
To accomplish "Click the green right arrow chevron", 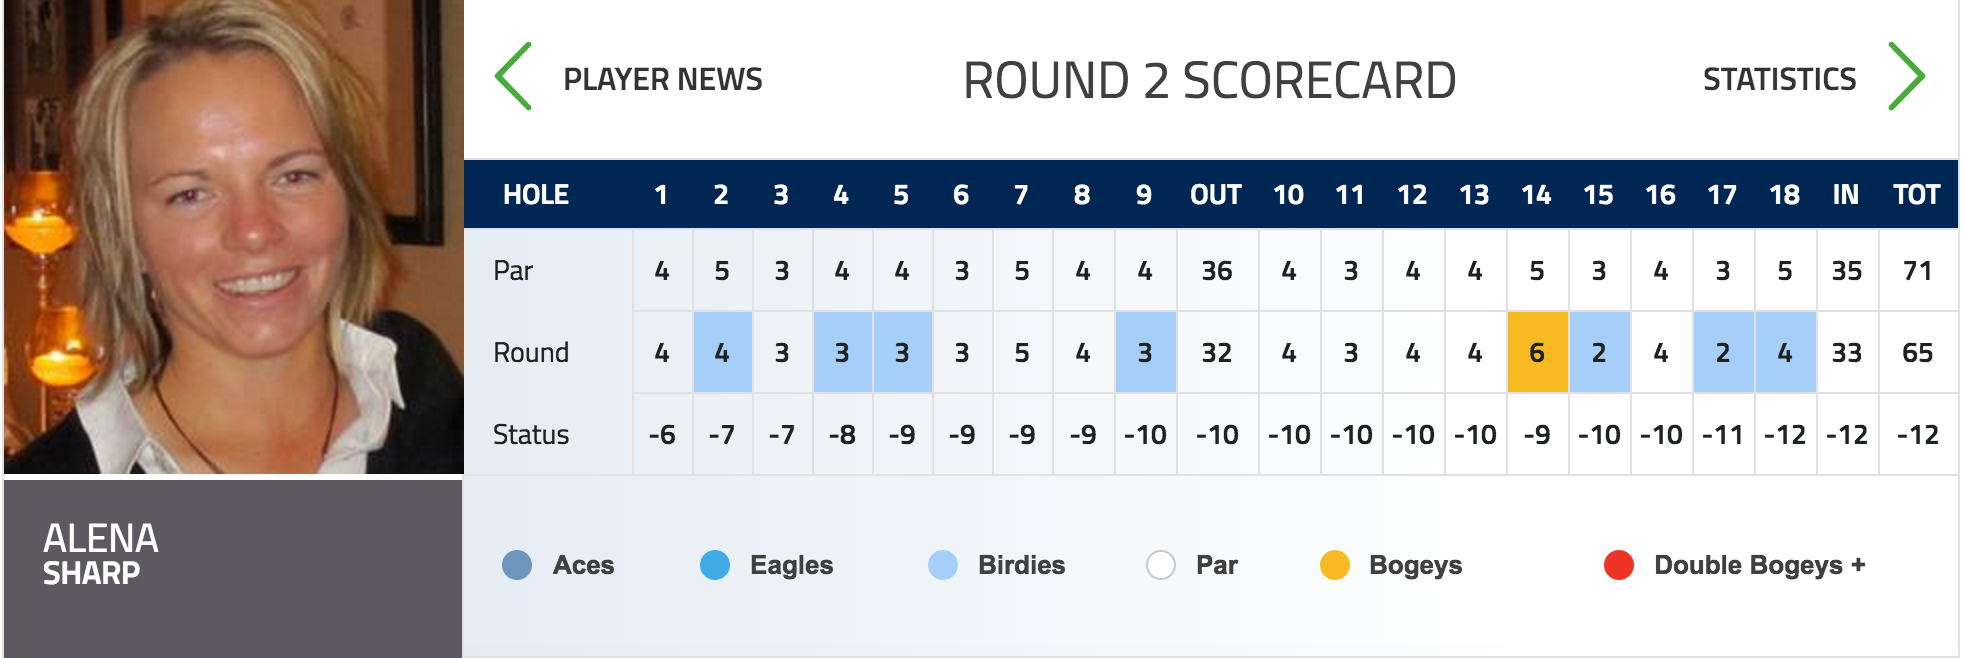I will pos(1906,76).
